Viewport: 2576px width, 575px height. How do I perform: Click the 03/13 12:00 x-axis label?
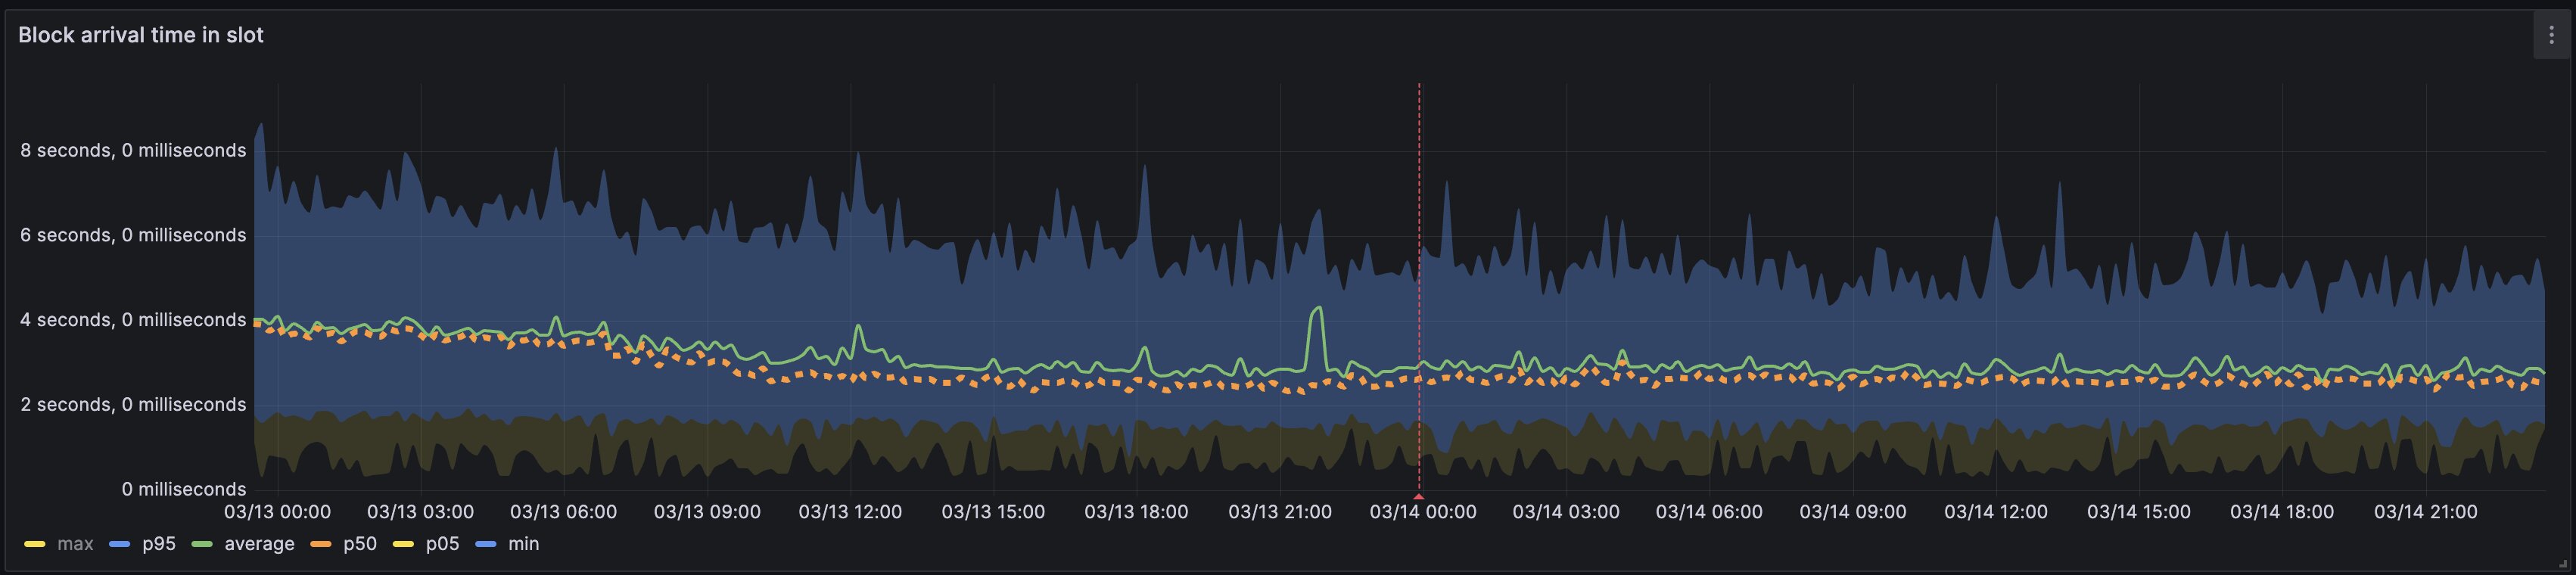tap(850, 512)
